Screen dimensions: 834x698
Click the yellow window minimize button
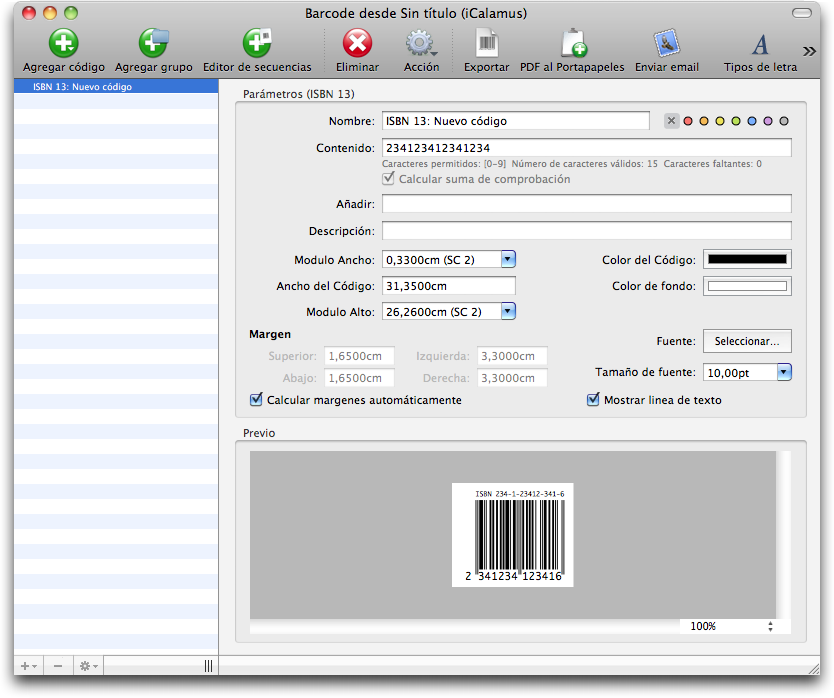point(49,13)
